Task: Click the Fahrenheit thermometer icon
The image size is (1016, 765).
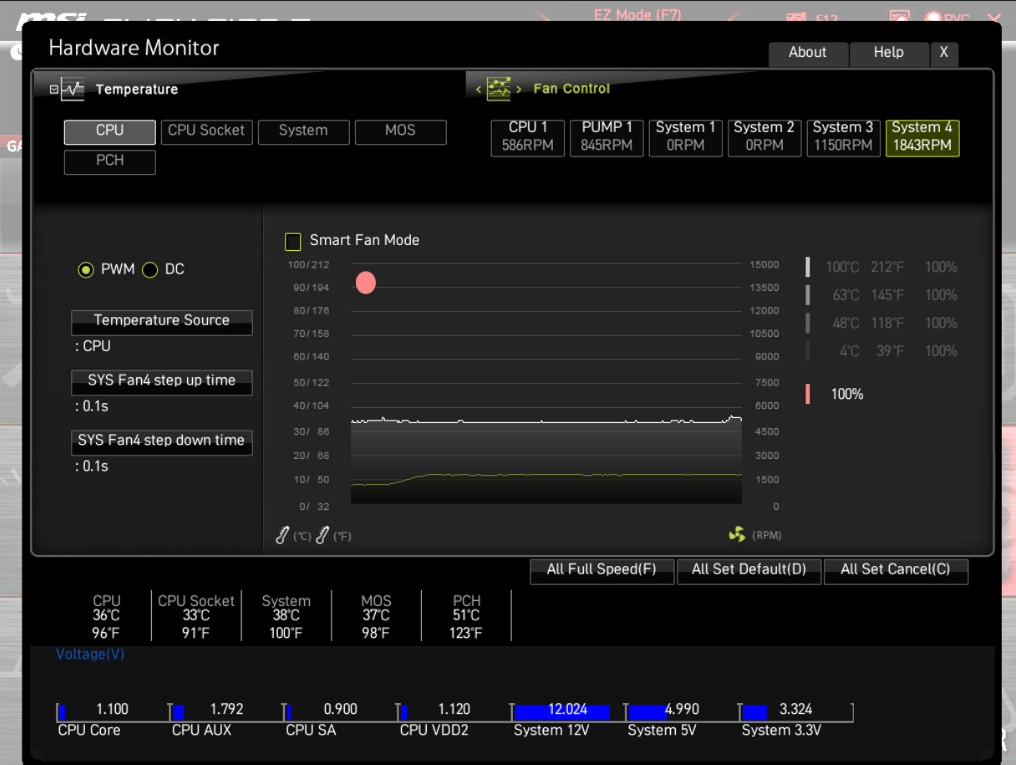Action: tap(322, 536)
